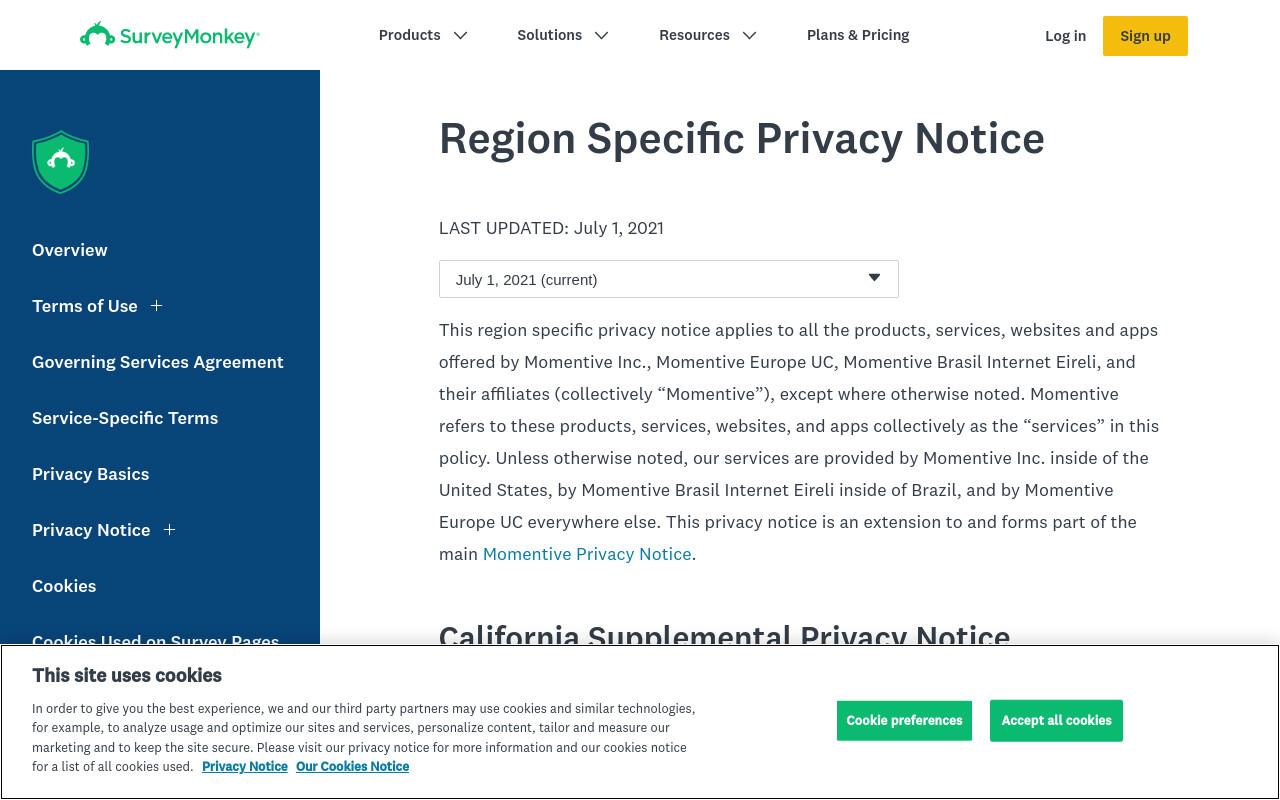The width and height of the screenshot is (1280, 800).
Task: Click the yellow Sign up button
Action: pyautogui.click(x=1145, y=36)
